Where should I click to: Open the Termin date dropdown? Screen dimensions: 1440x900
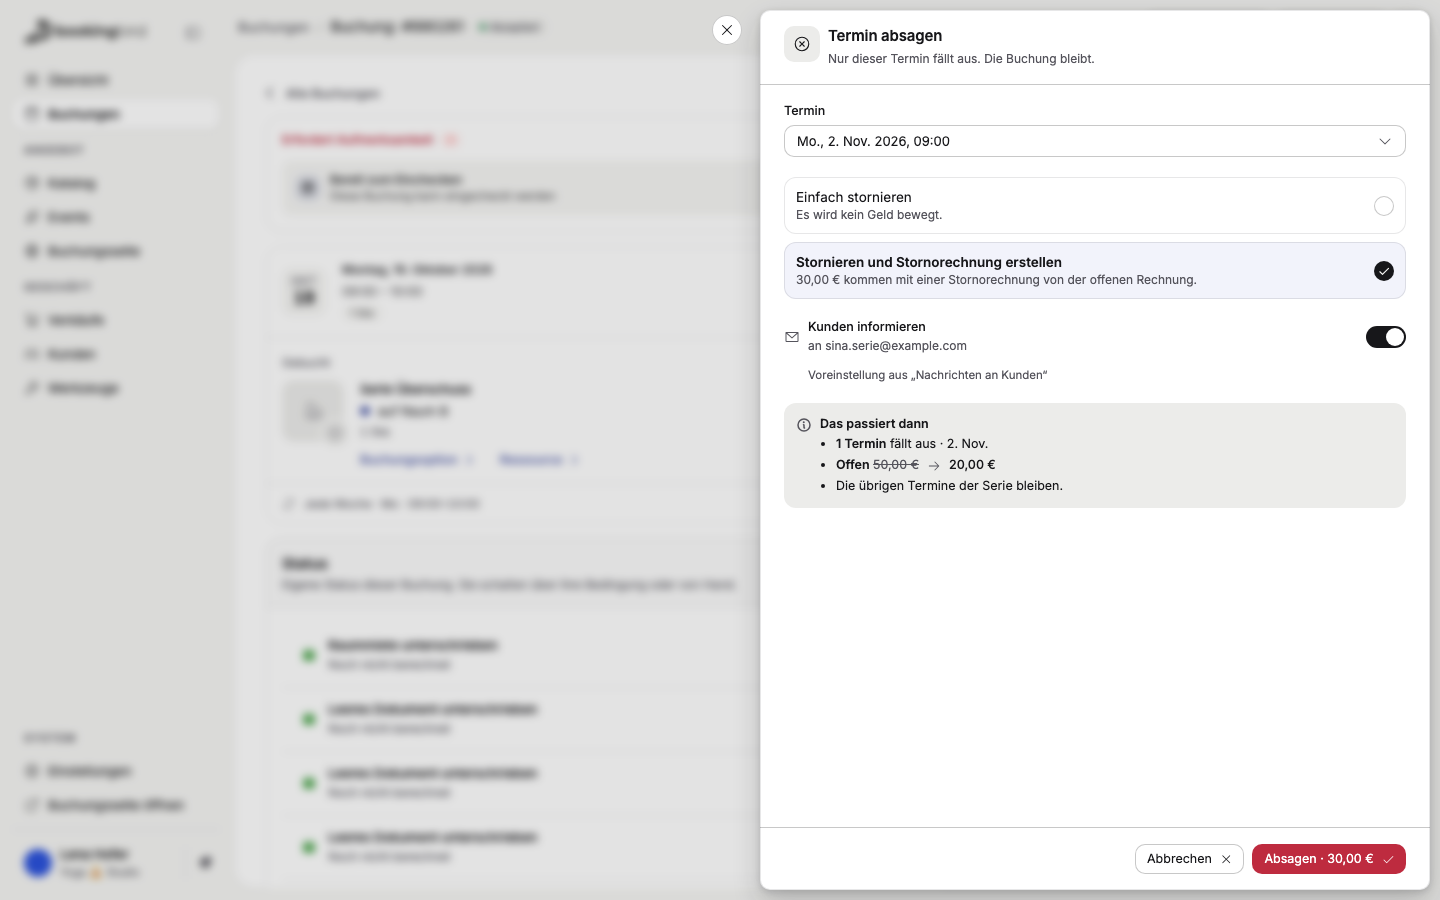pos(1094,141)
